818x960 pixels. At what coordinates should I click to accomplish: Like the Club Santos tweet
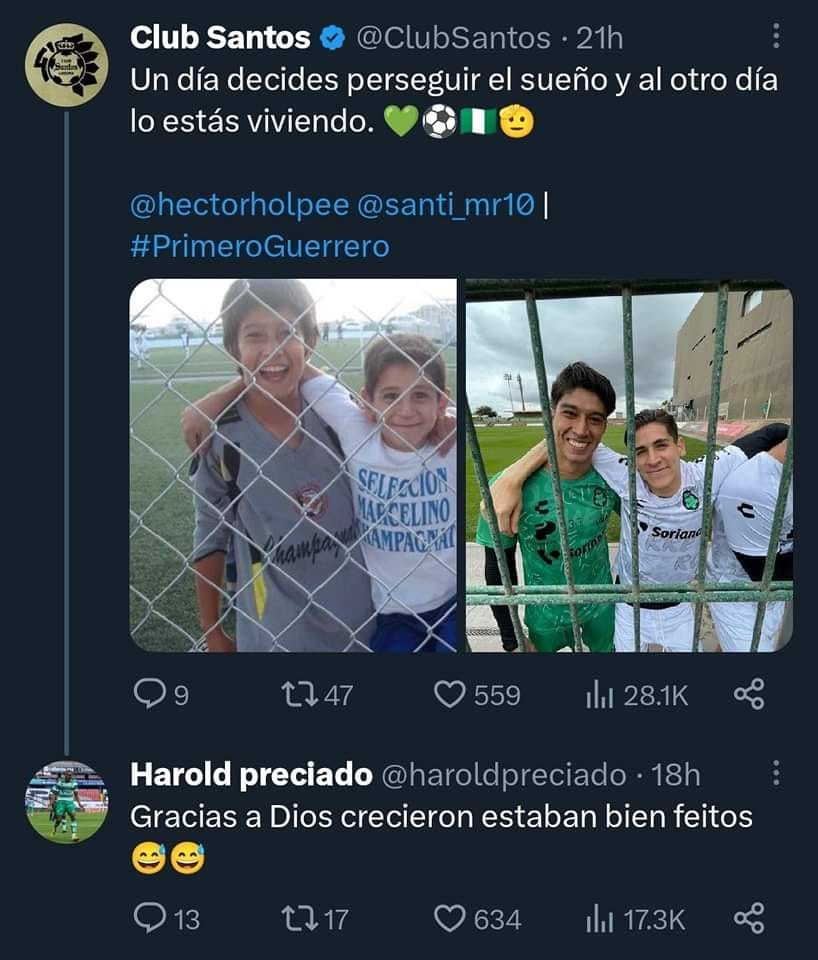[450, 694]
